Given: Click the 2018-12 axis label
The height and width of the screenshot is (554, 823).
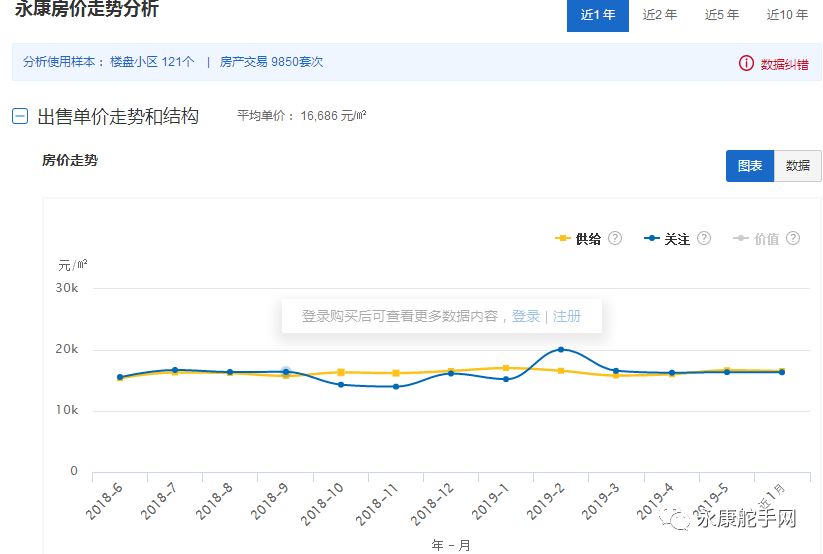Looking at the screenshot, I should click(432, 504).
